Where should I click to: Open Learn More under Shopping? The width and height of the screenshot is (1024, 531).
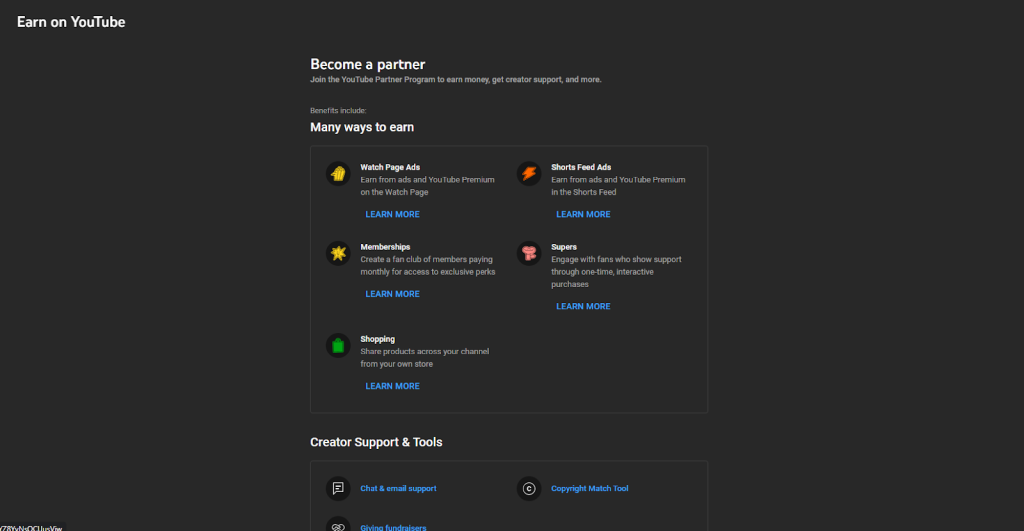click(x=392, y=386)
